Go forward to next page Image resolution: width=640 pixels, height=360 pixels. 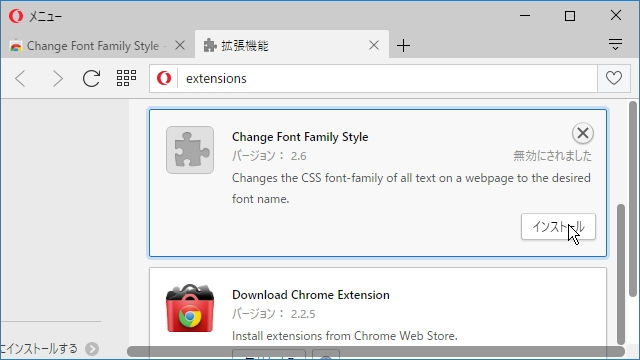[x=58, y=78]
